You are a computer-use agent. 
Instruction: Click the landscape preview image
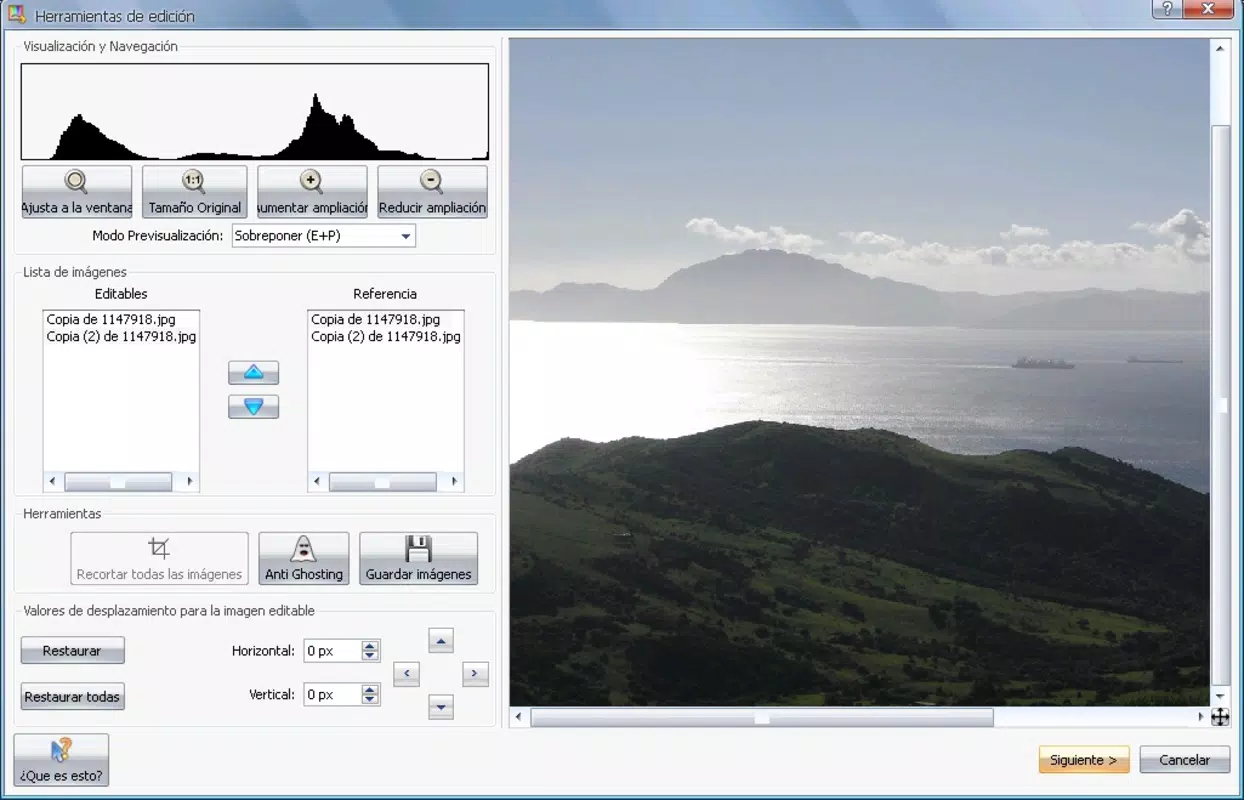pos(860,372)
